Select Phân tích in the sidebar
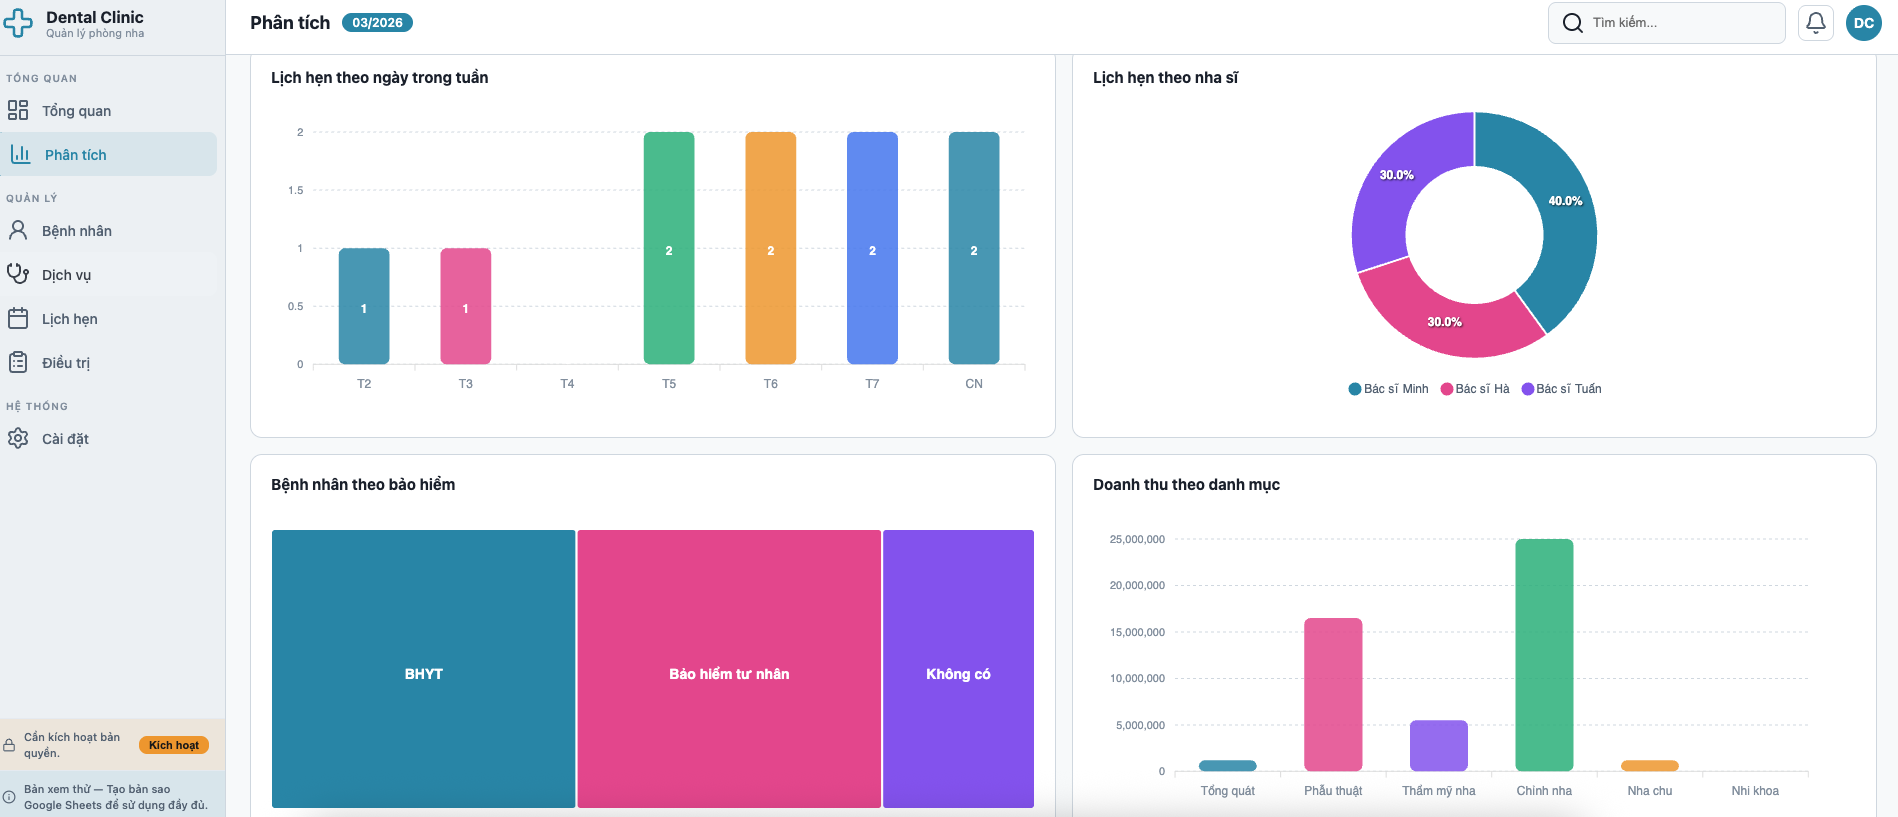 coord(75,155)
